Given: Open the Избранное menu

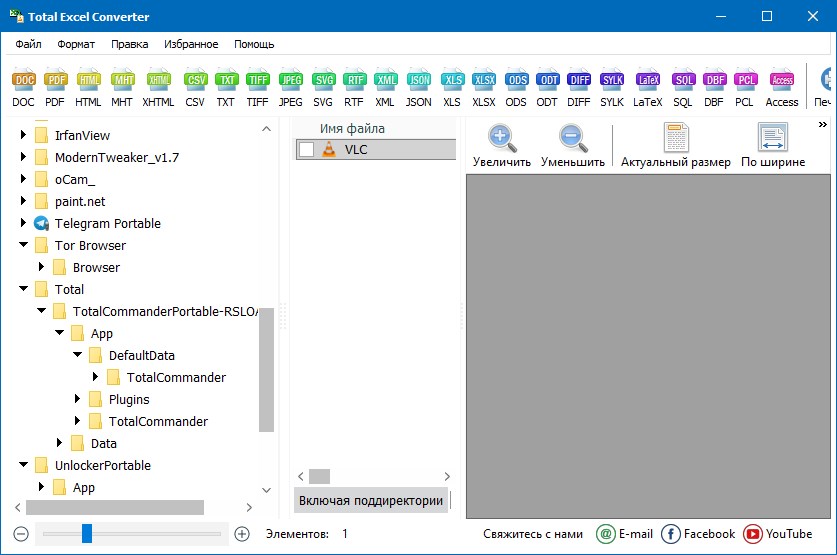Looking at the screenshot, I should (191, 44).
